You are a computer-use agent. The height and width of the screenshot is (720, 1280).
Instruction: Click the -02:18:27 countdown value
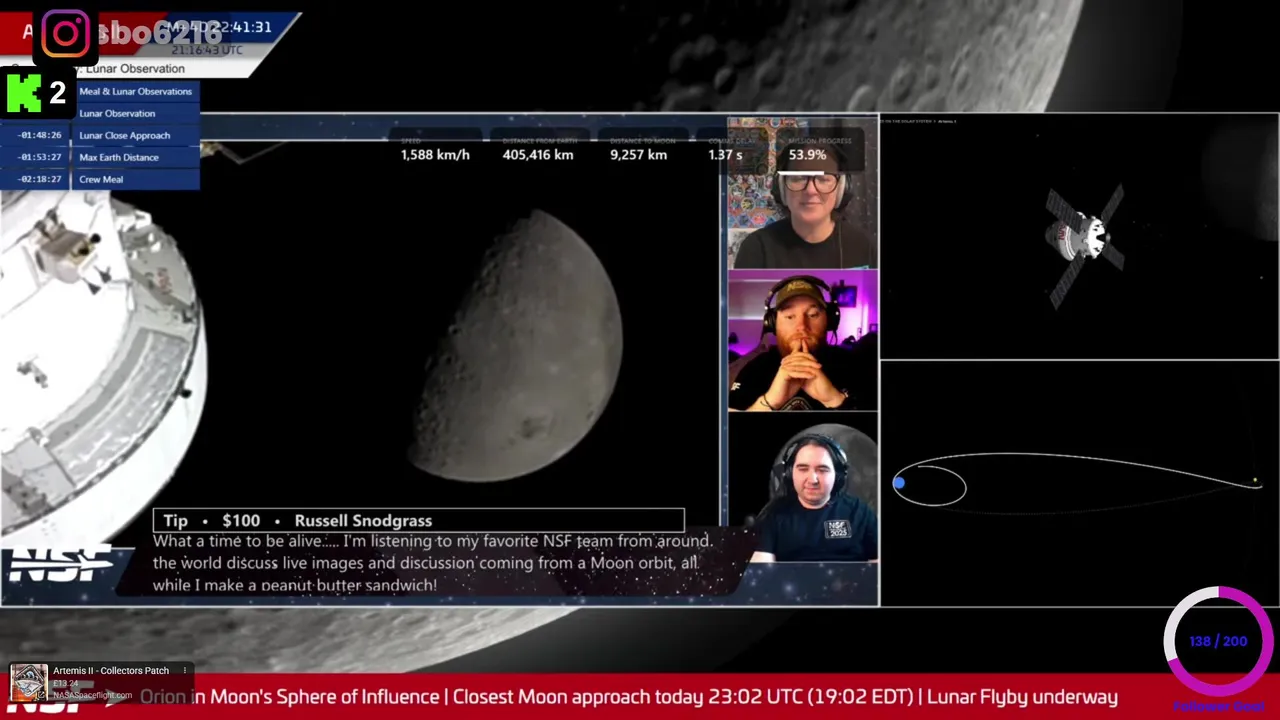[40, 179]
